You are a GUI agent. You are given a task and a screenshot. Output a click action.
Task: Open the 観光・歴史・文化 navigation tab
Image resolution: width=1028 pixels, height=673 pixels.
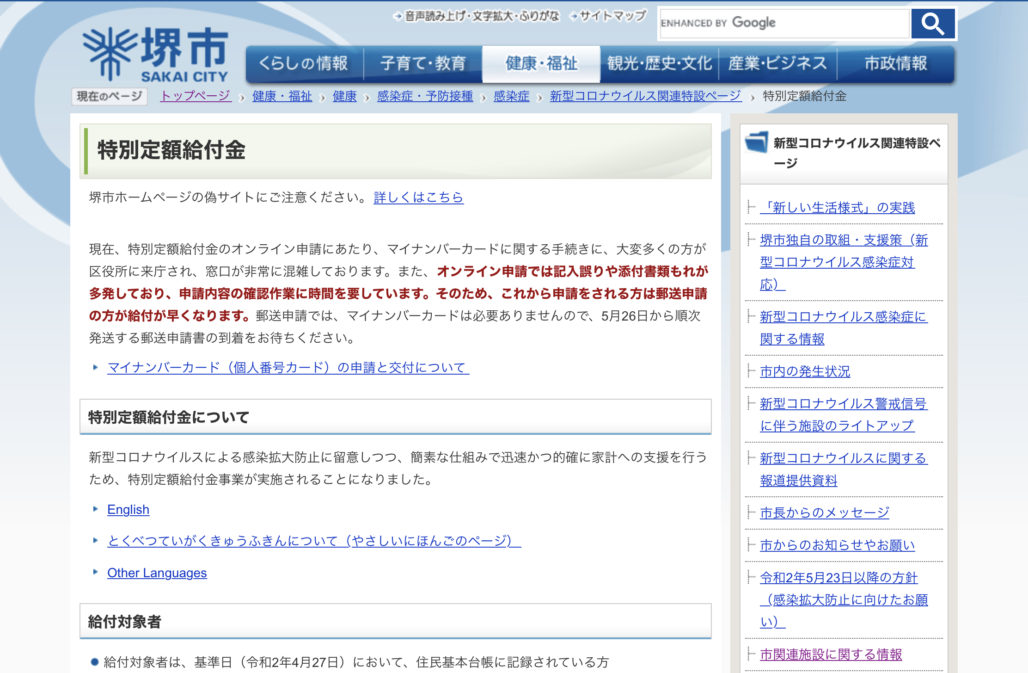point(659,64)
